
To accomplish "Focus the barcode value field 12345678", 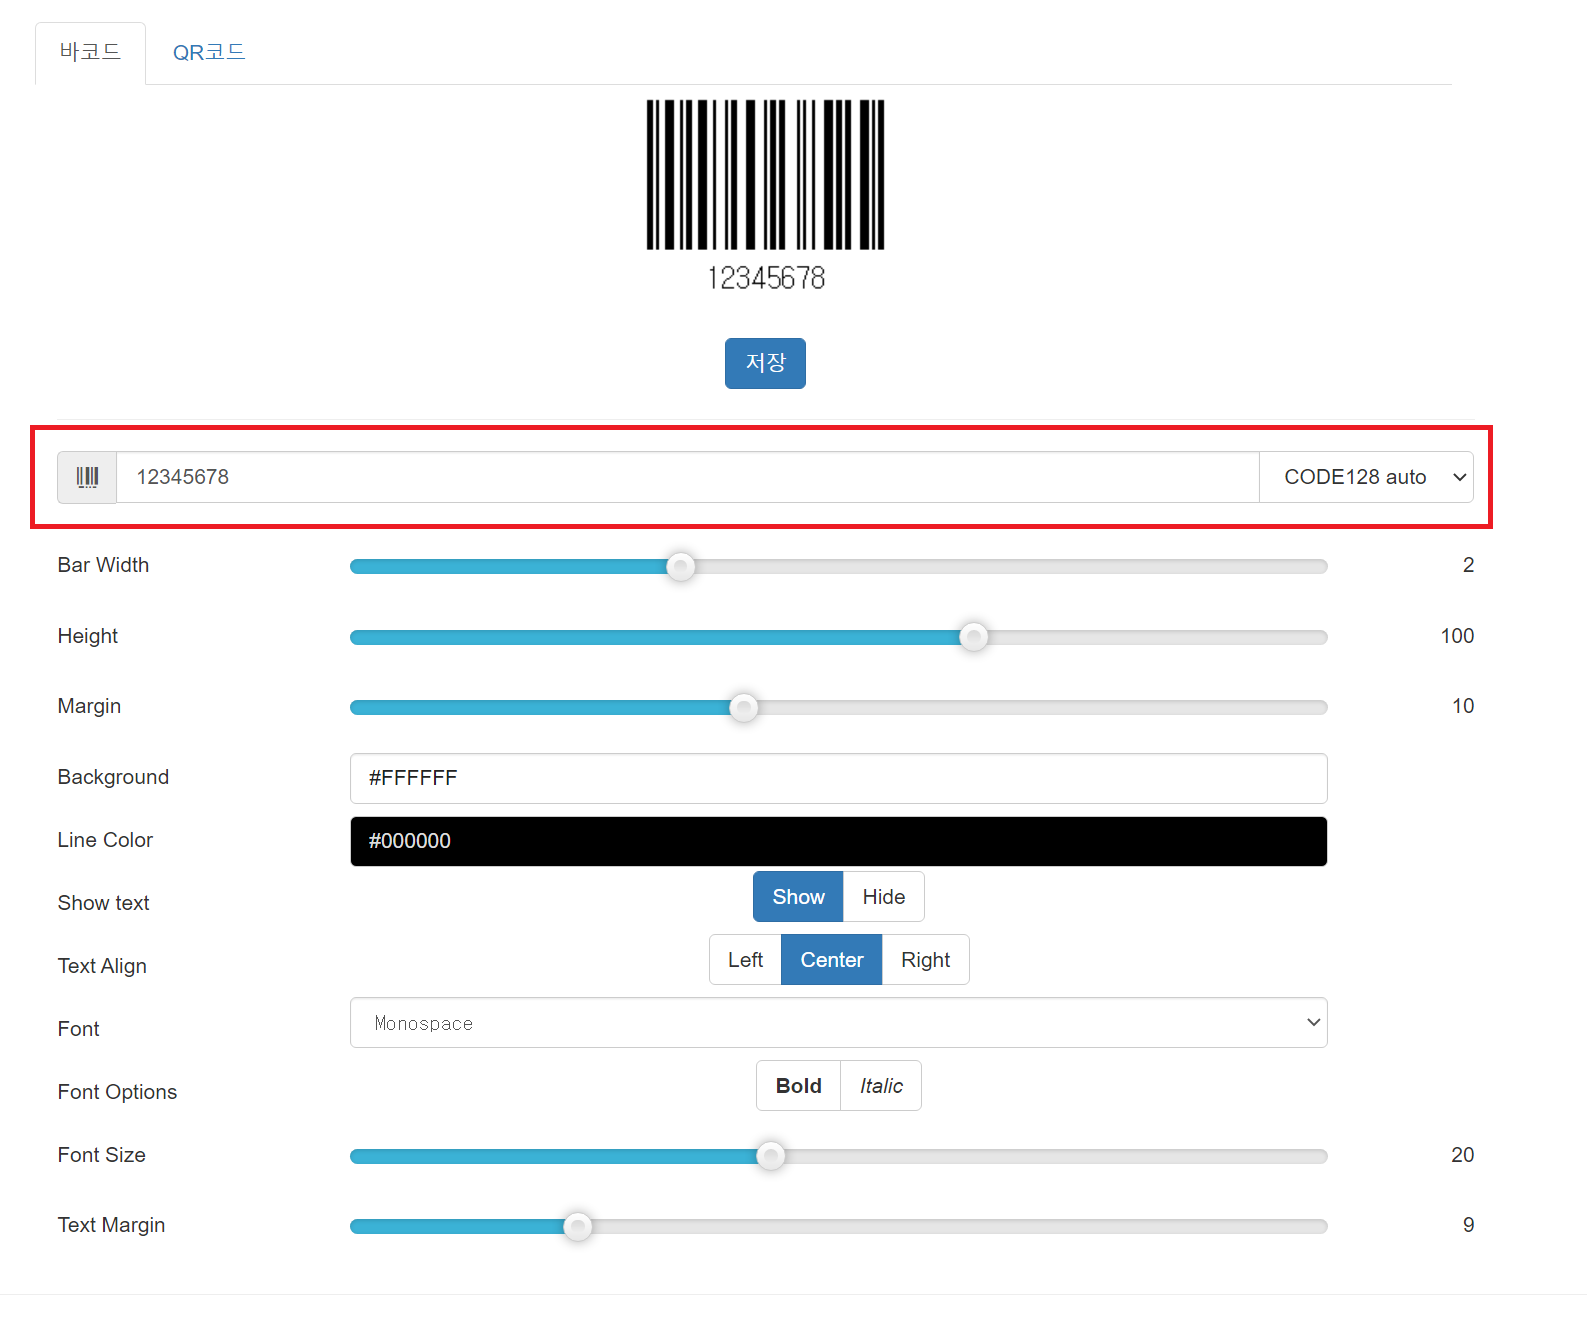I will click(x=687, y=477).
